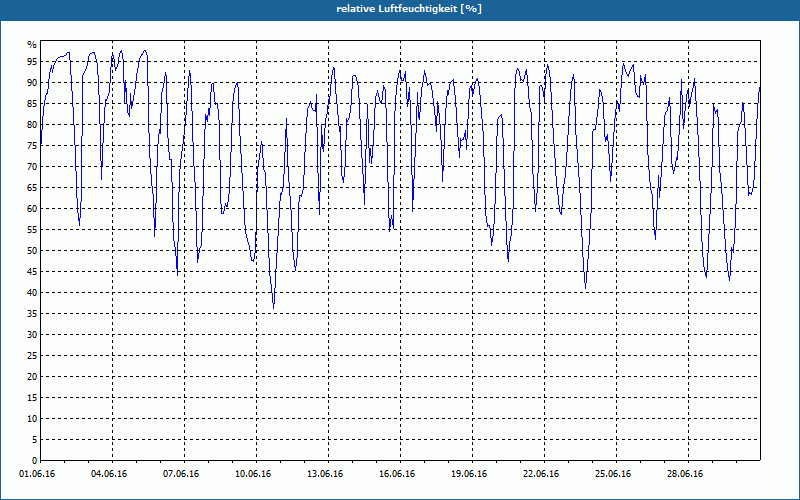Click the y-axis value 45
The image size is (800, 500).
pos(32,271)
